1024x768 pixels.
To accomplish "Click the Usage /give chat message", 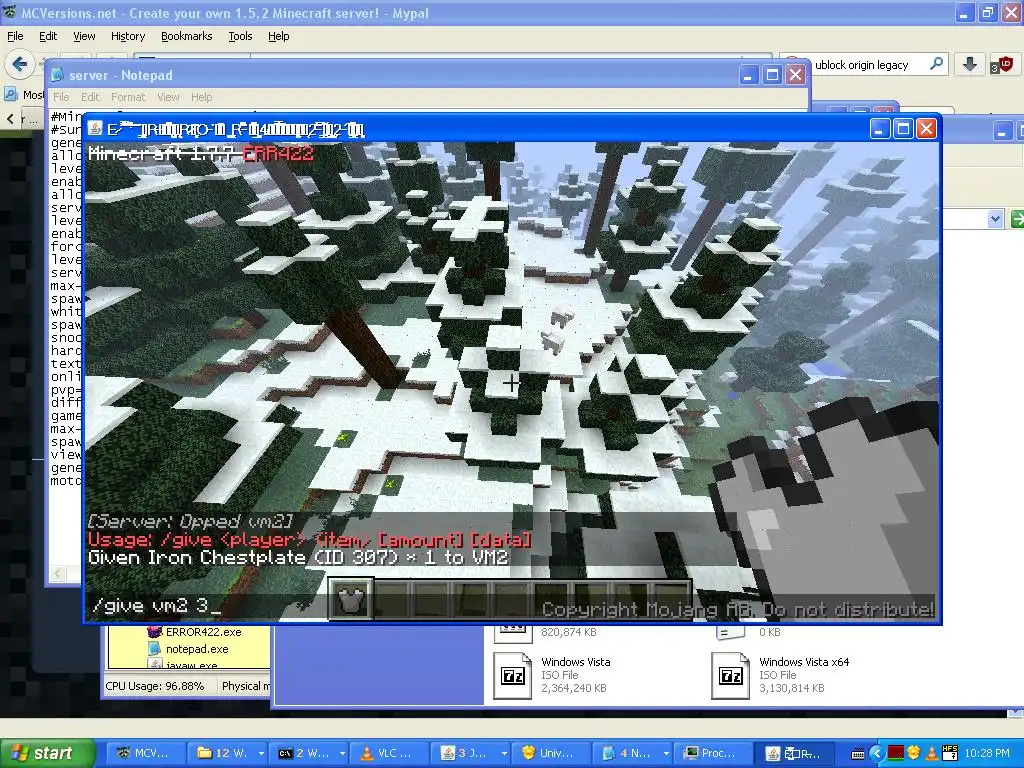I will [x=310, y=539].
